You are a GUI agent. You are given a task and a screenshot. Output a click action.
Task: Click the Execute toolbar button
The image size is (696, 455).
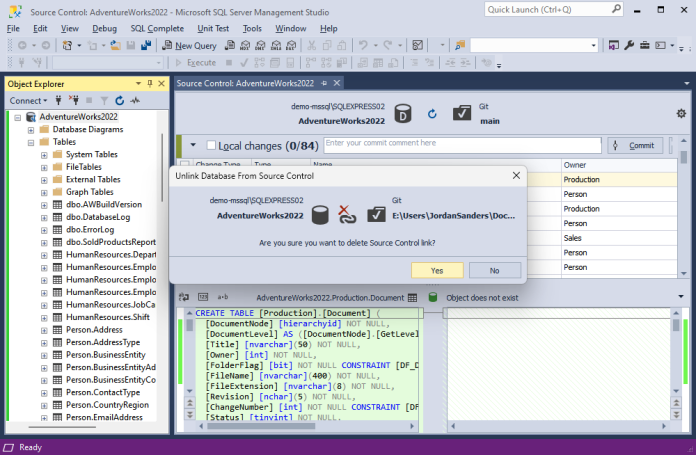coord(195,62)
